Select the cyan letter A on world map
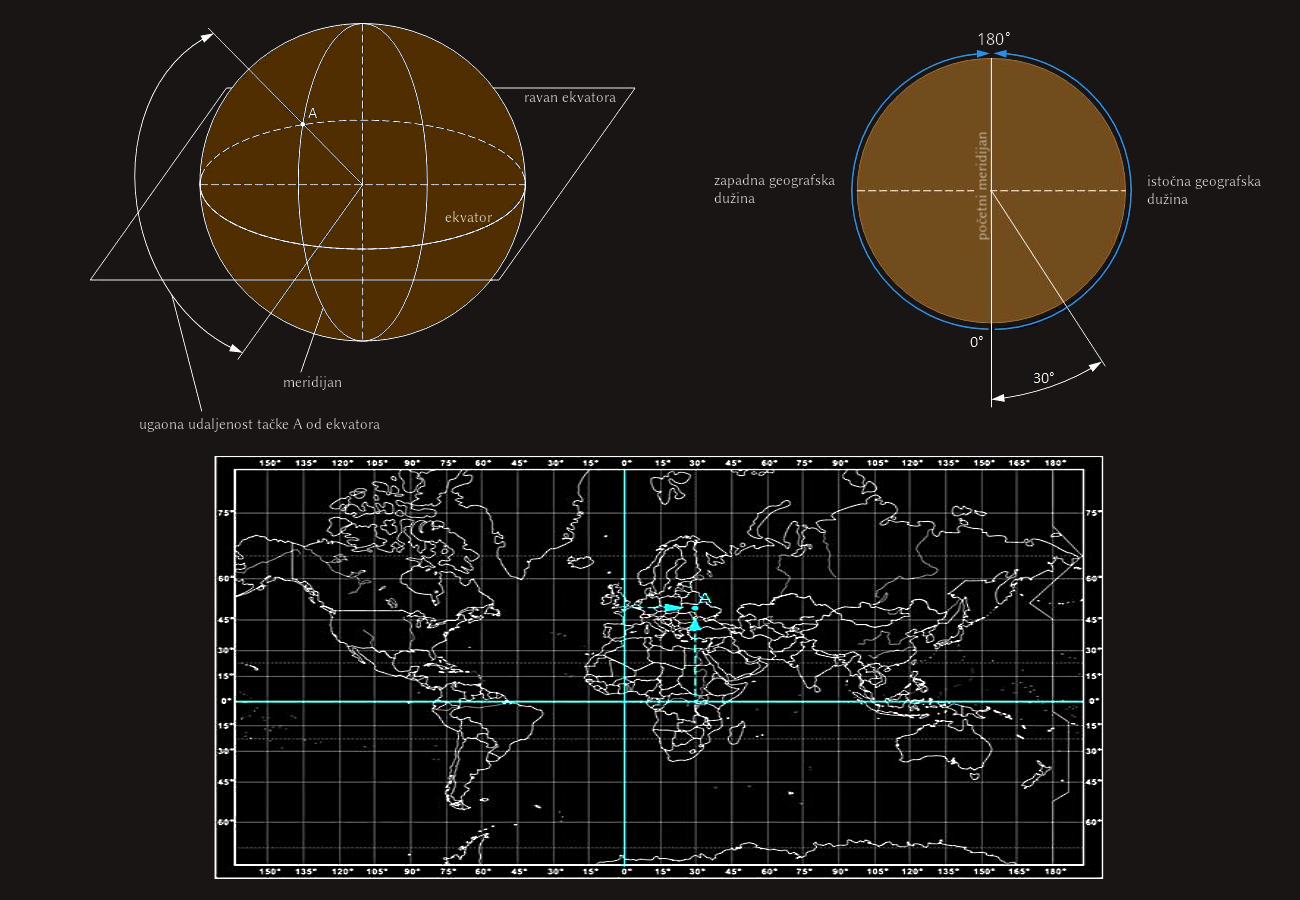 point(703,599)
